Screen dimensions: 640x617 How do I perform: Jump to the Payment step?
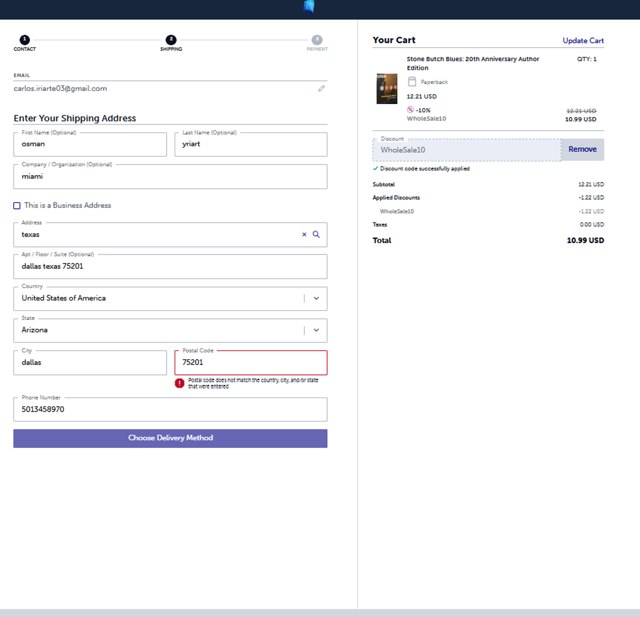[x=316, y=40]
